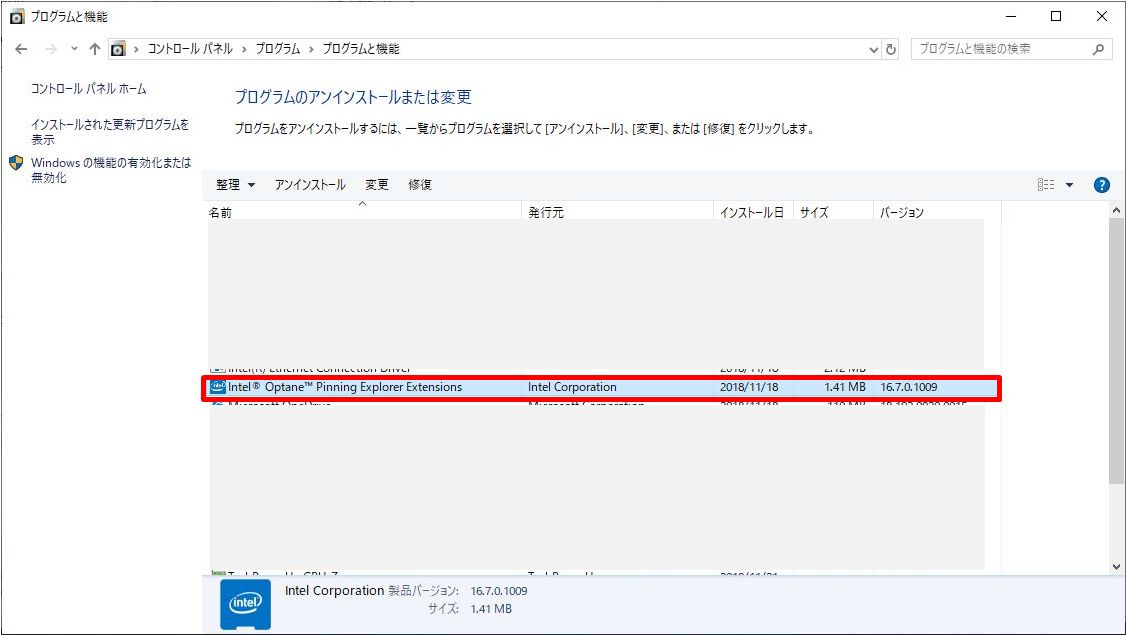The height and width of the screenshot is (636, 1127).
Task: Click the vertical scrollbar thumb
Action: point(1116,350)
